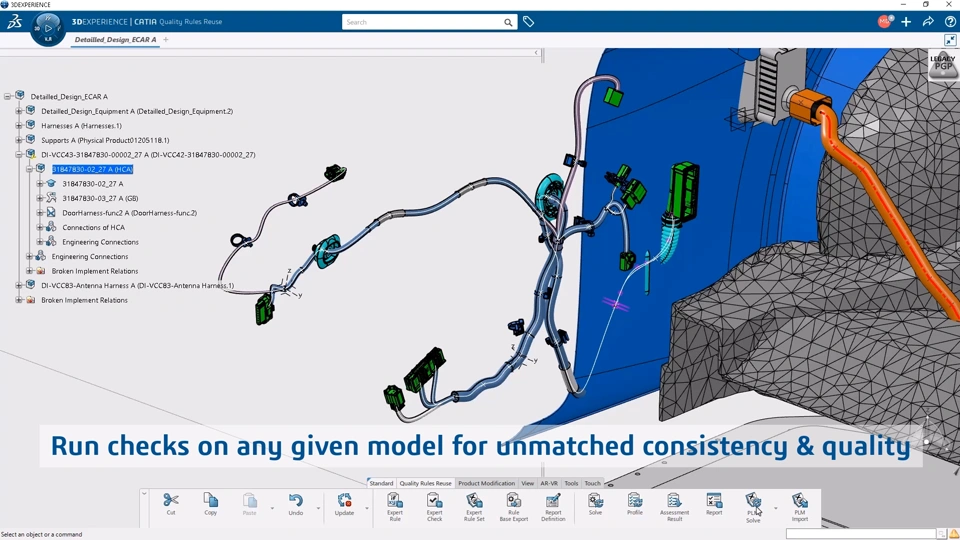Expand DoorHarness-func2 A node
Viewport: 960px width, 540px height.
[40, 212]
